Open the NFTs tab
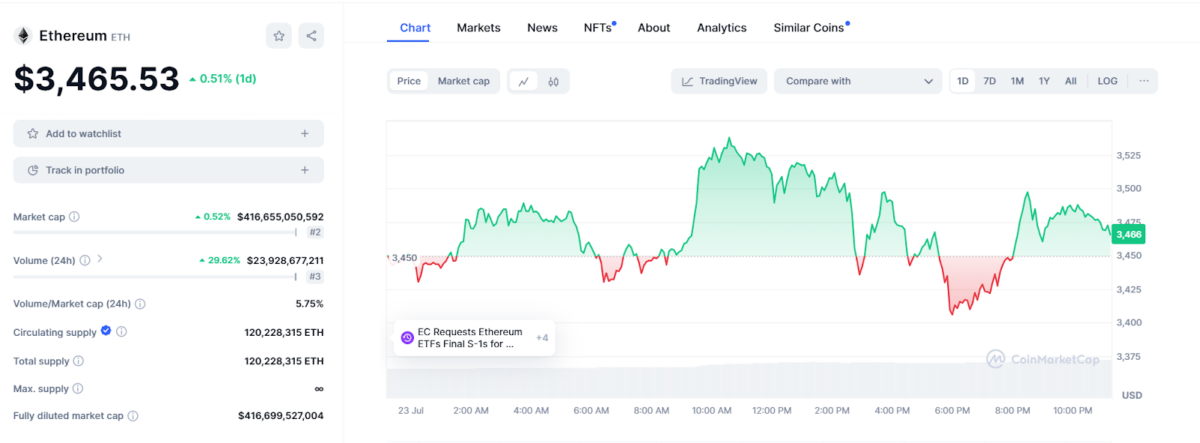1200x443 pixels. [x=598, y=28]
